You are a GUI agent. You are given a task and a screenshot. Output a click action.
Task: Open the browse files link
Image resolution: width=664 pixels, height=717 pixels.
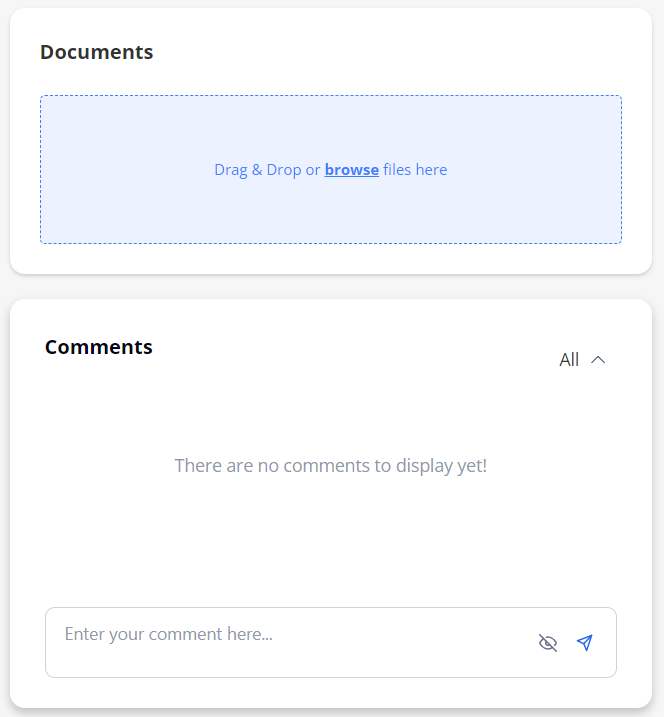coord(352,170)
